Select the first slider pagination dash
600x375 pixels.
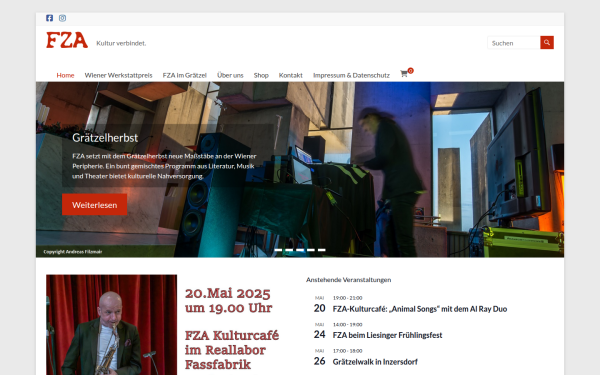279,250
